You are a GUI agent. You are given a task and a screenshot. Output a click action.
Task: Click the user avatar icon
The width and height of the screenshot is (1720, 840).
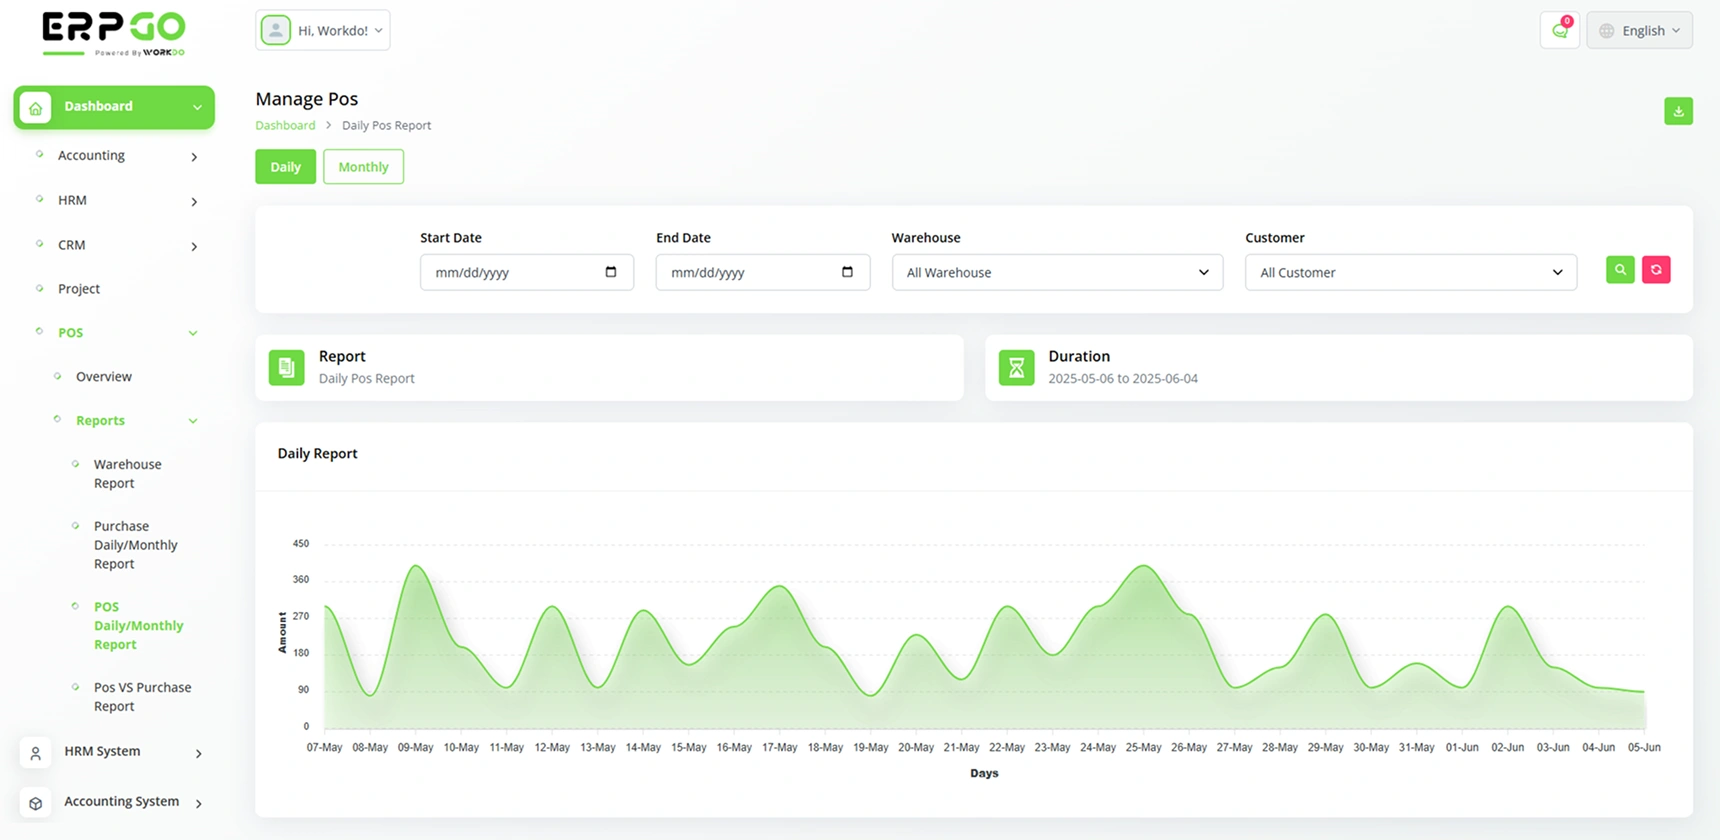point(275,30)
